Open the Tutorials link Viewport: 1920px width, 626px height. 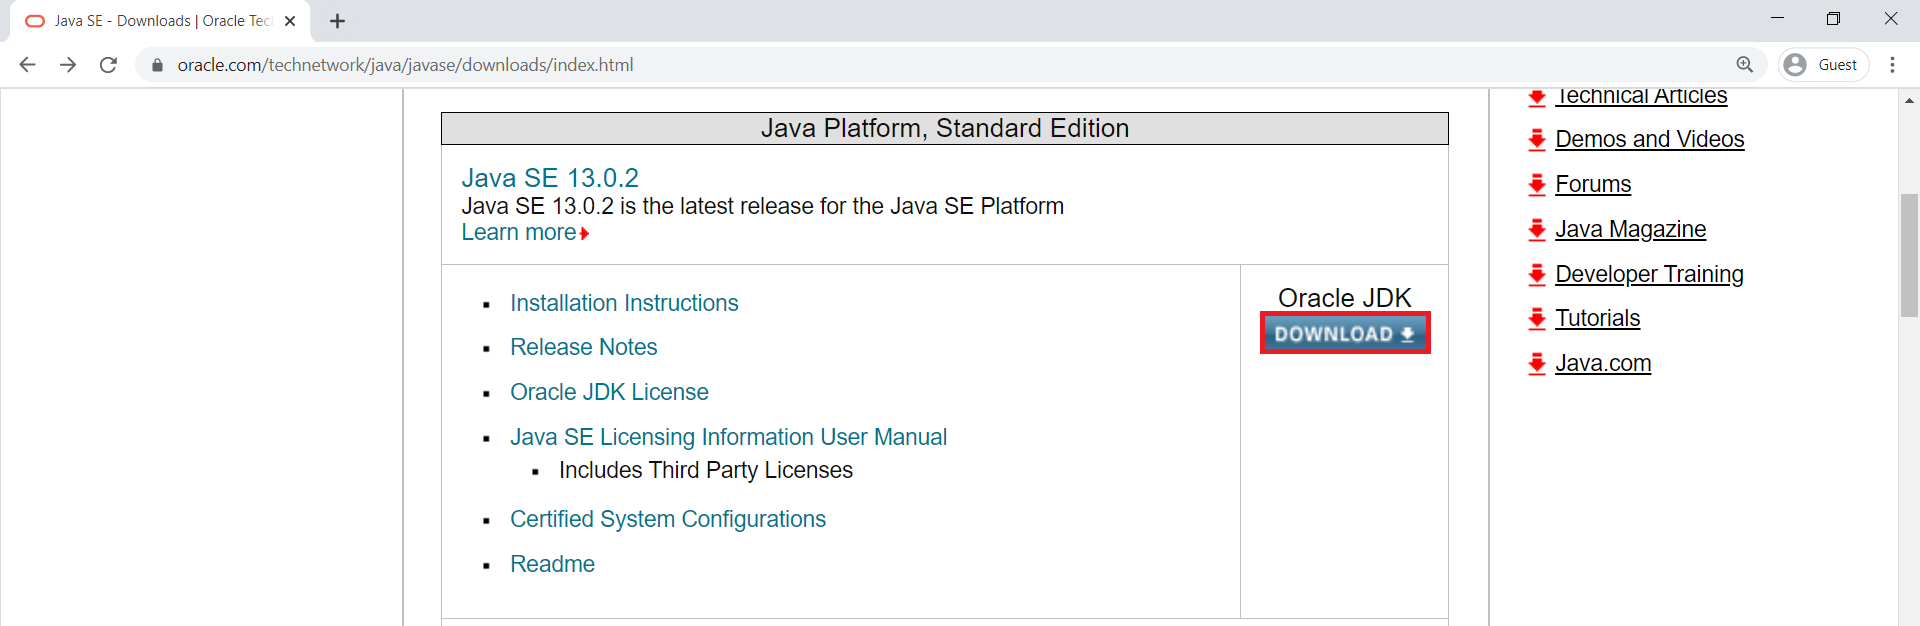pyautogui.click(x=1598, y=318)
